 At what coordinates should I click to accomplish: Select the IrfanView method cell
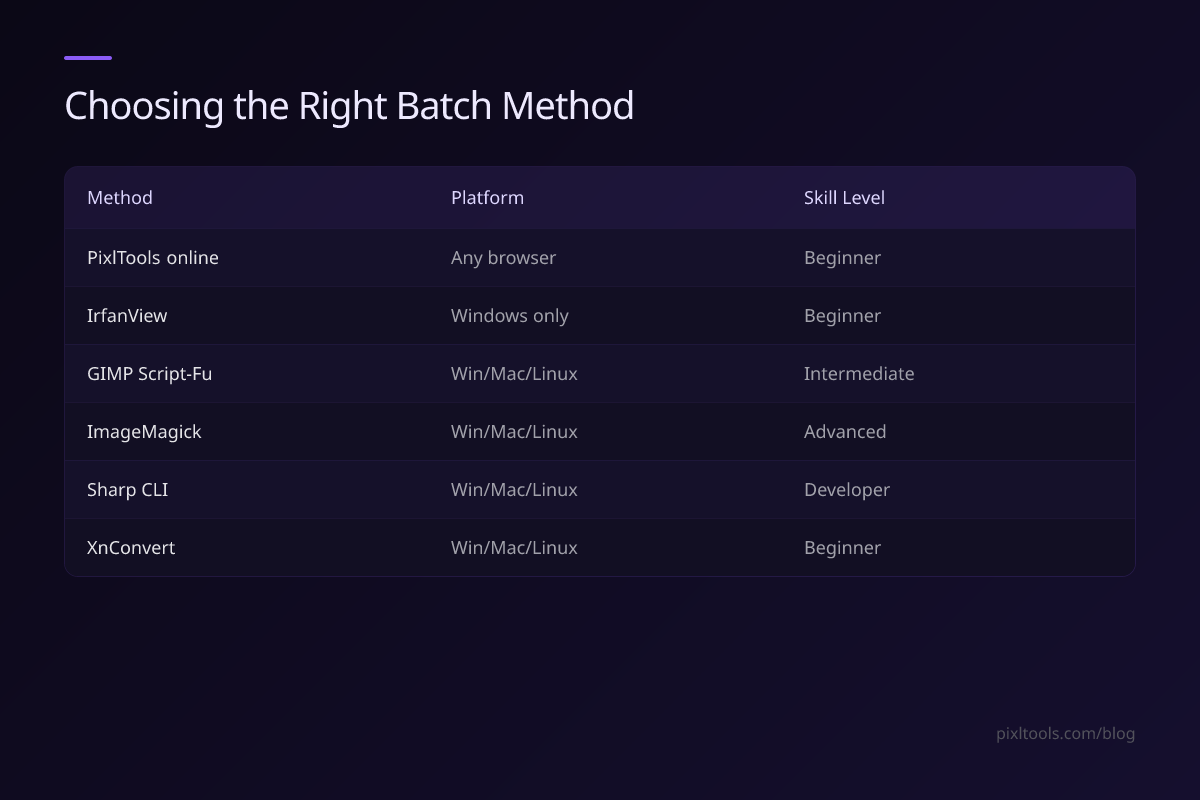pyautogui.click(x=127, y=316)
